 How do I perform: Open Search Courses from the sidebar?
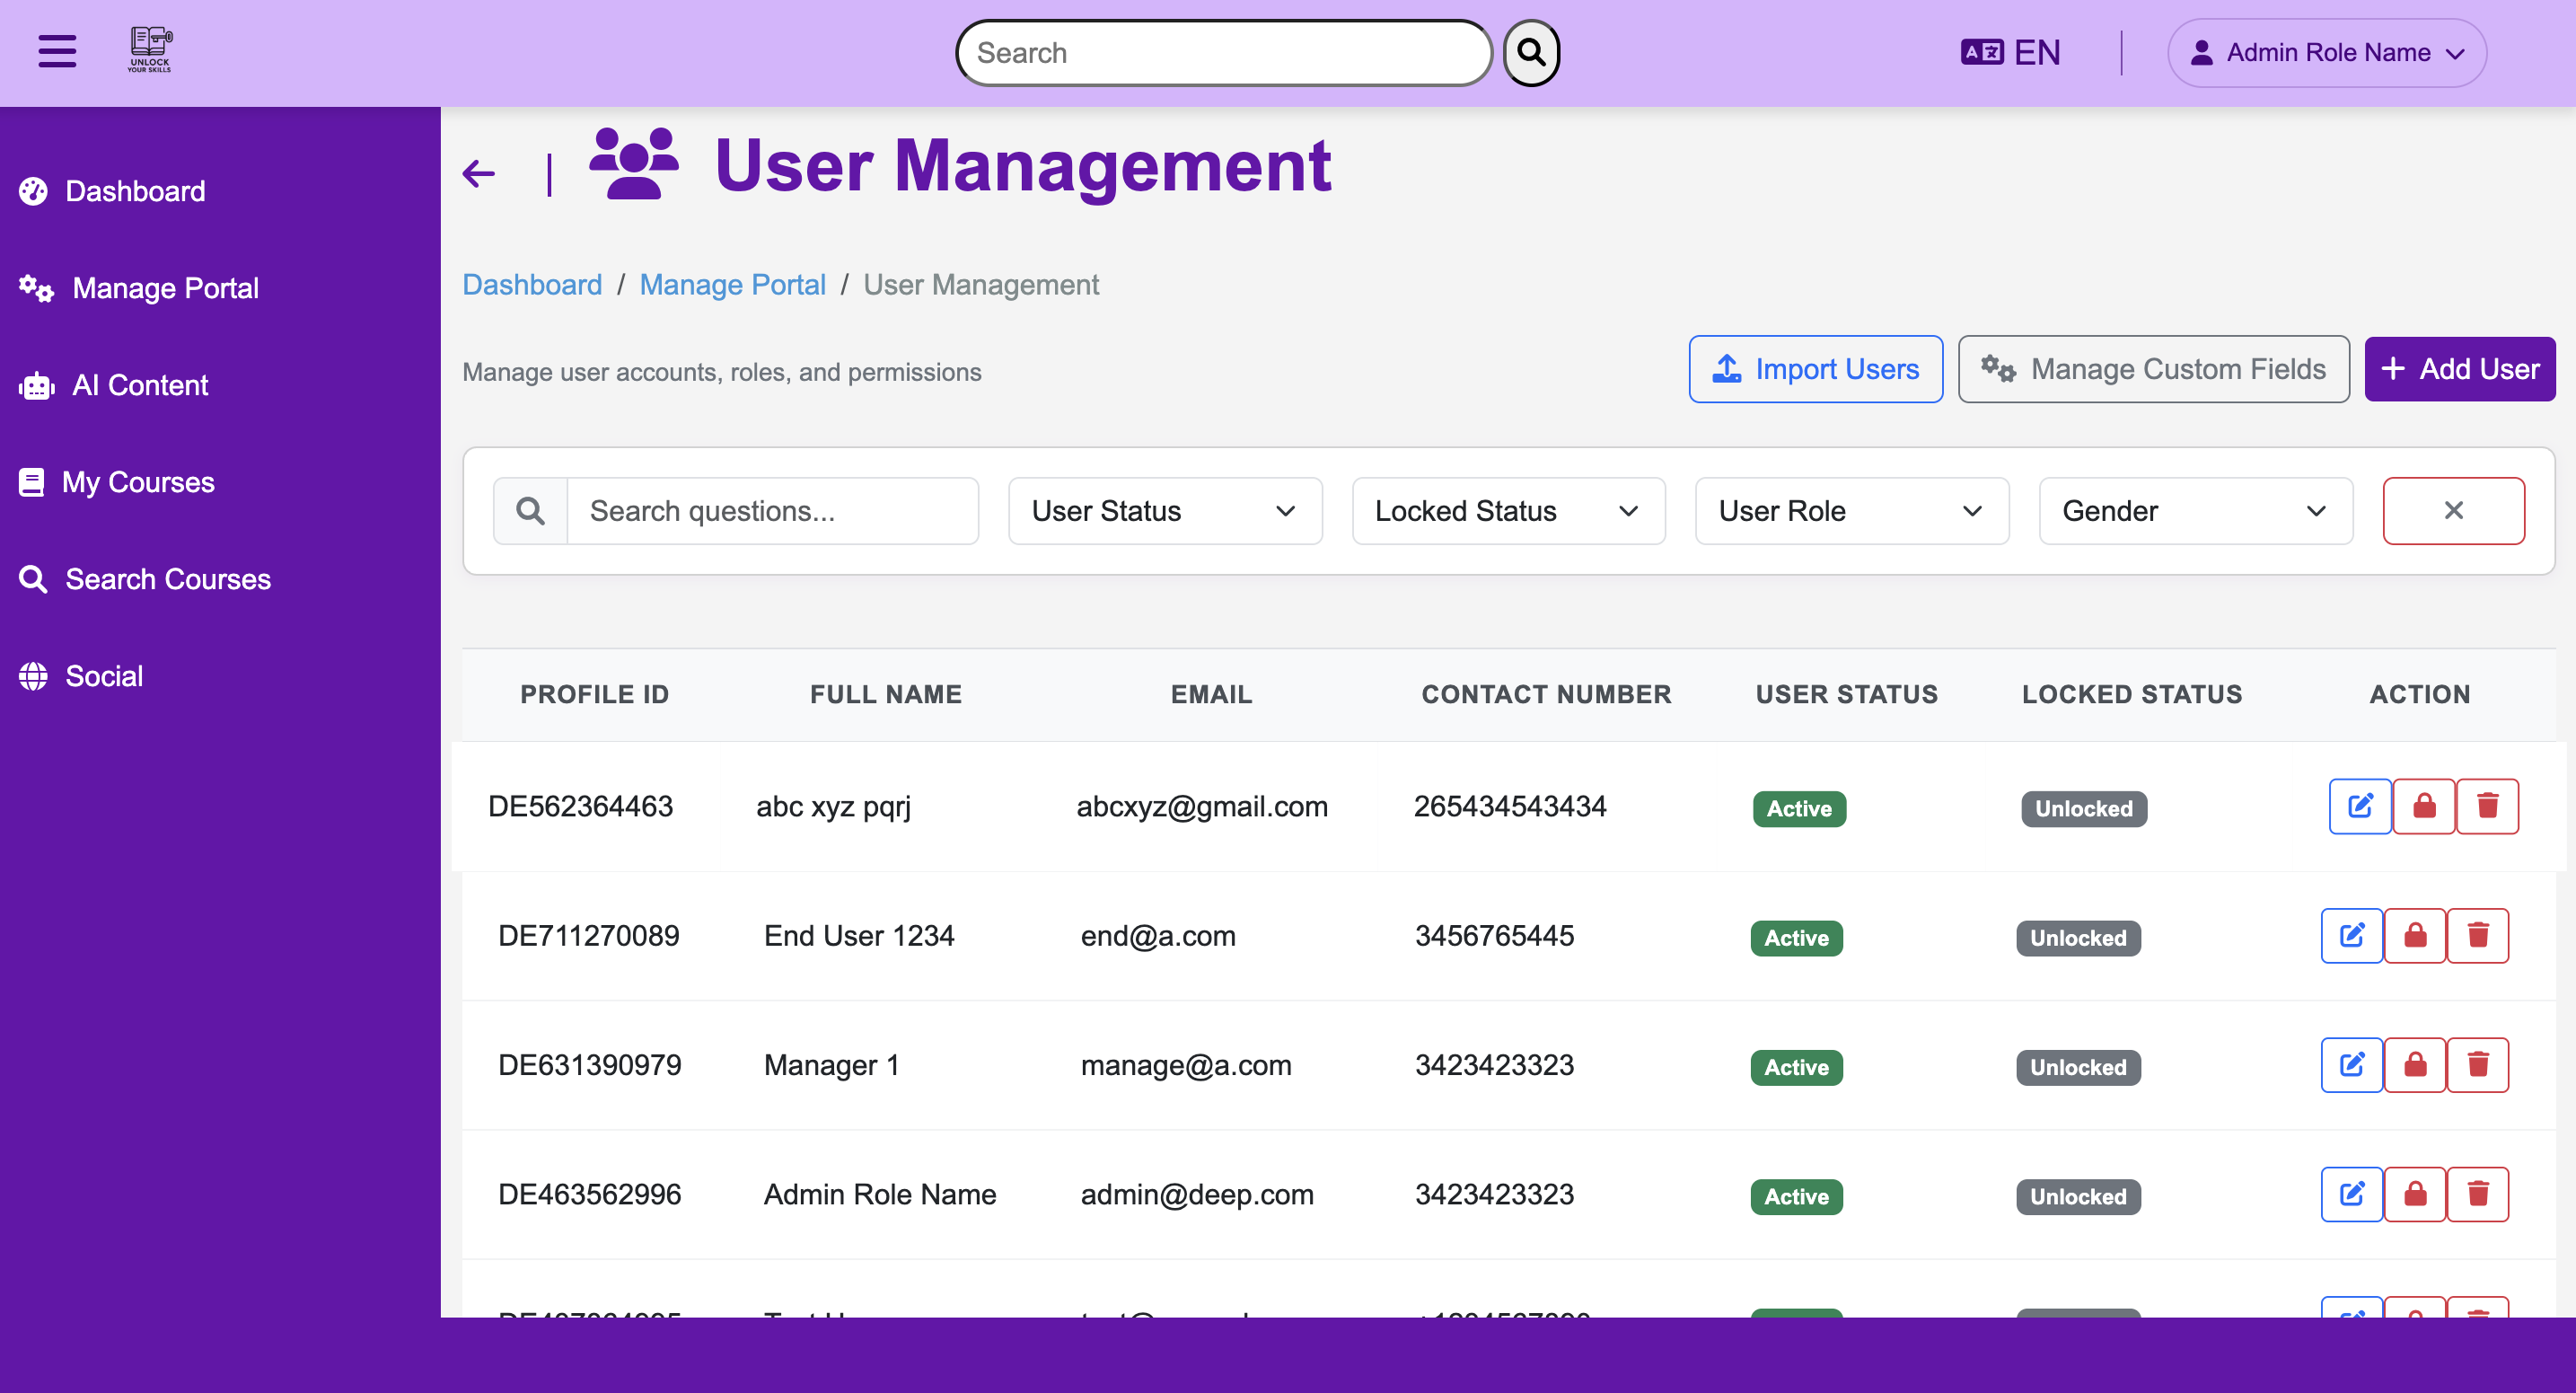pos(167,578)
